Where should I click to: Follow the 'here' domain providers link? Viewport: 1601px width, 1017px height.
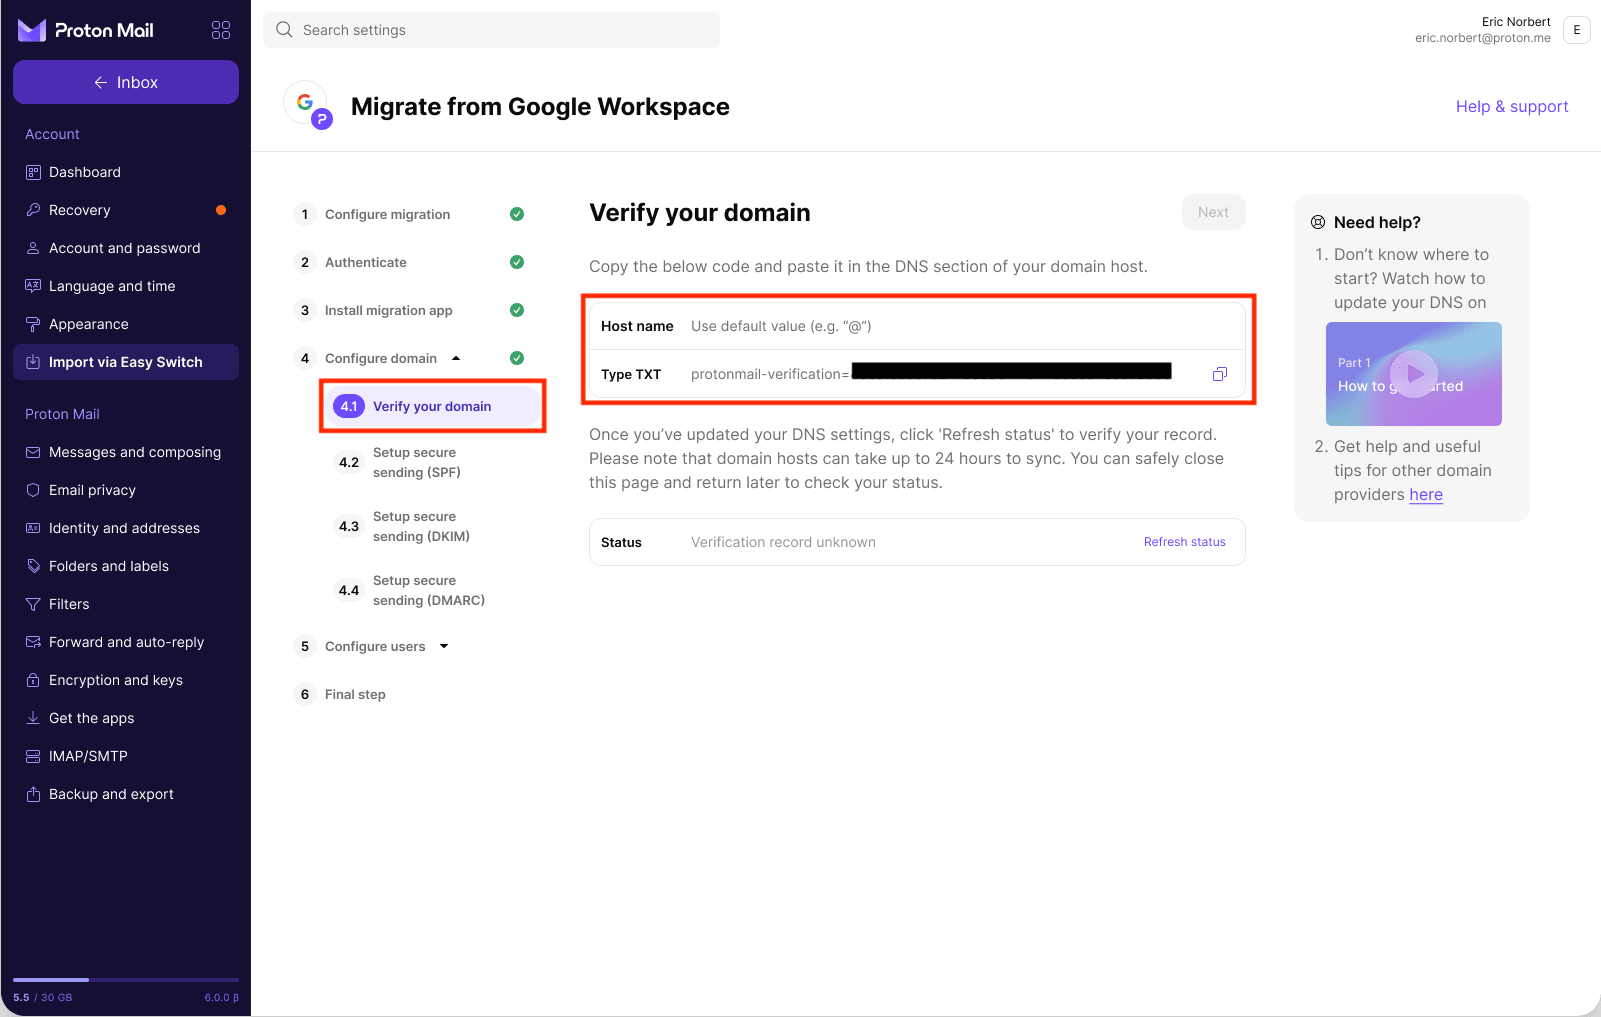[x=1426, y=494]
